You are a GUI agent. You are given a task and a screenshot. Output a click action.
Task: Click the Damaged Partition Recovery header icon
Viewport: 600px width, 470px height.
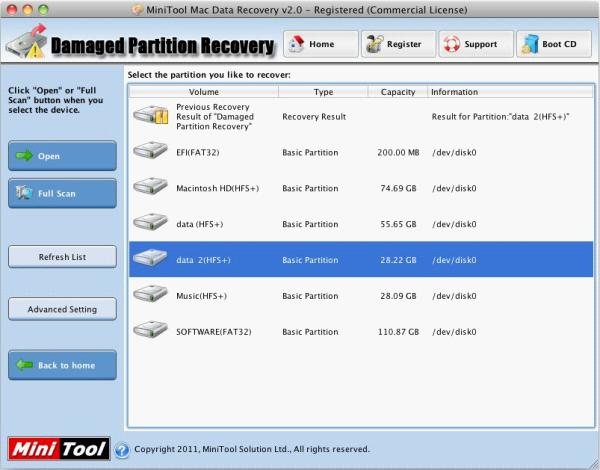(x=27, y=42)
